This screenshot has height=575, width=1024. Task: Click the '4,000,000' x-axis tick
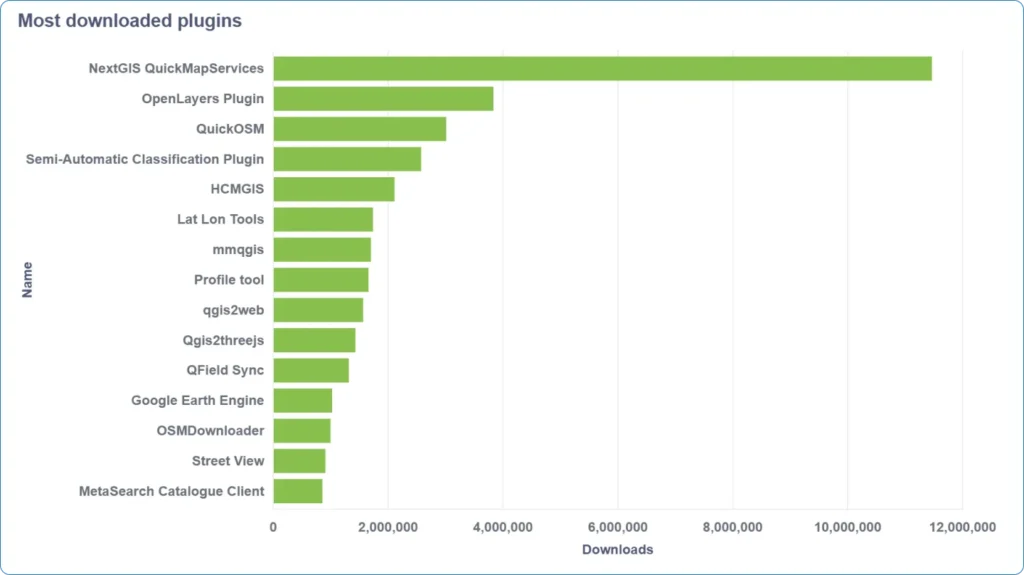tap(503, 527)
